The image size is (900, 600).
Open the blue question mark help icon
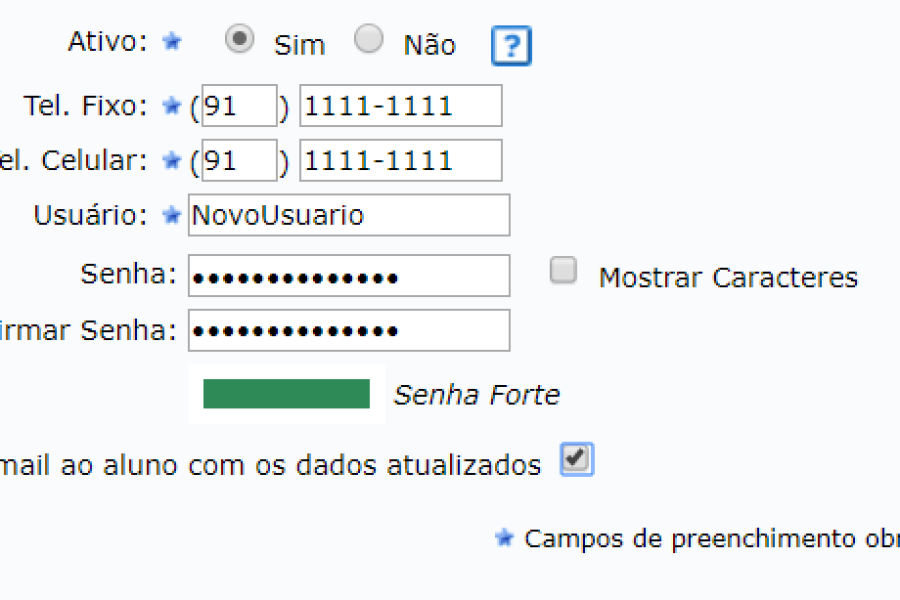[x=511, y=46]
